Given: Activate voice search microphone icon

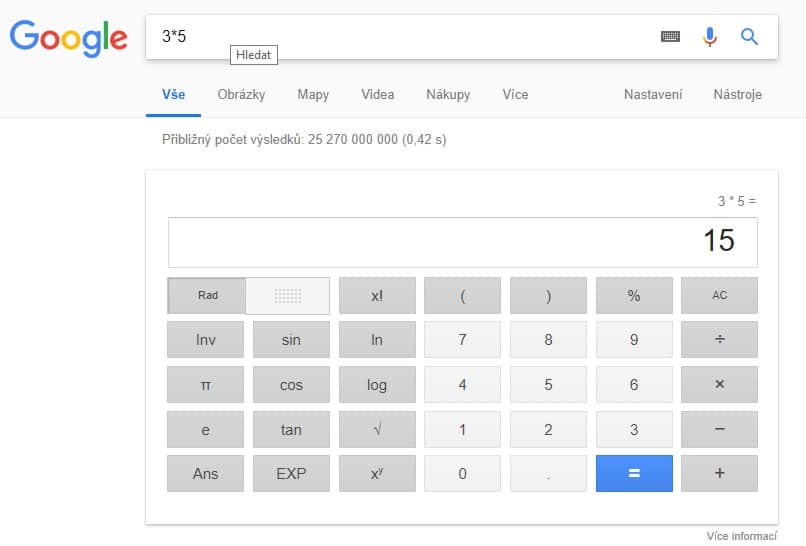Looking at the screenshot, I should 710,37.
